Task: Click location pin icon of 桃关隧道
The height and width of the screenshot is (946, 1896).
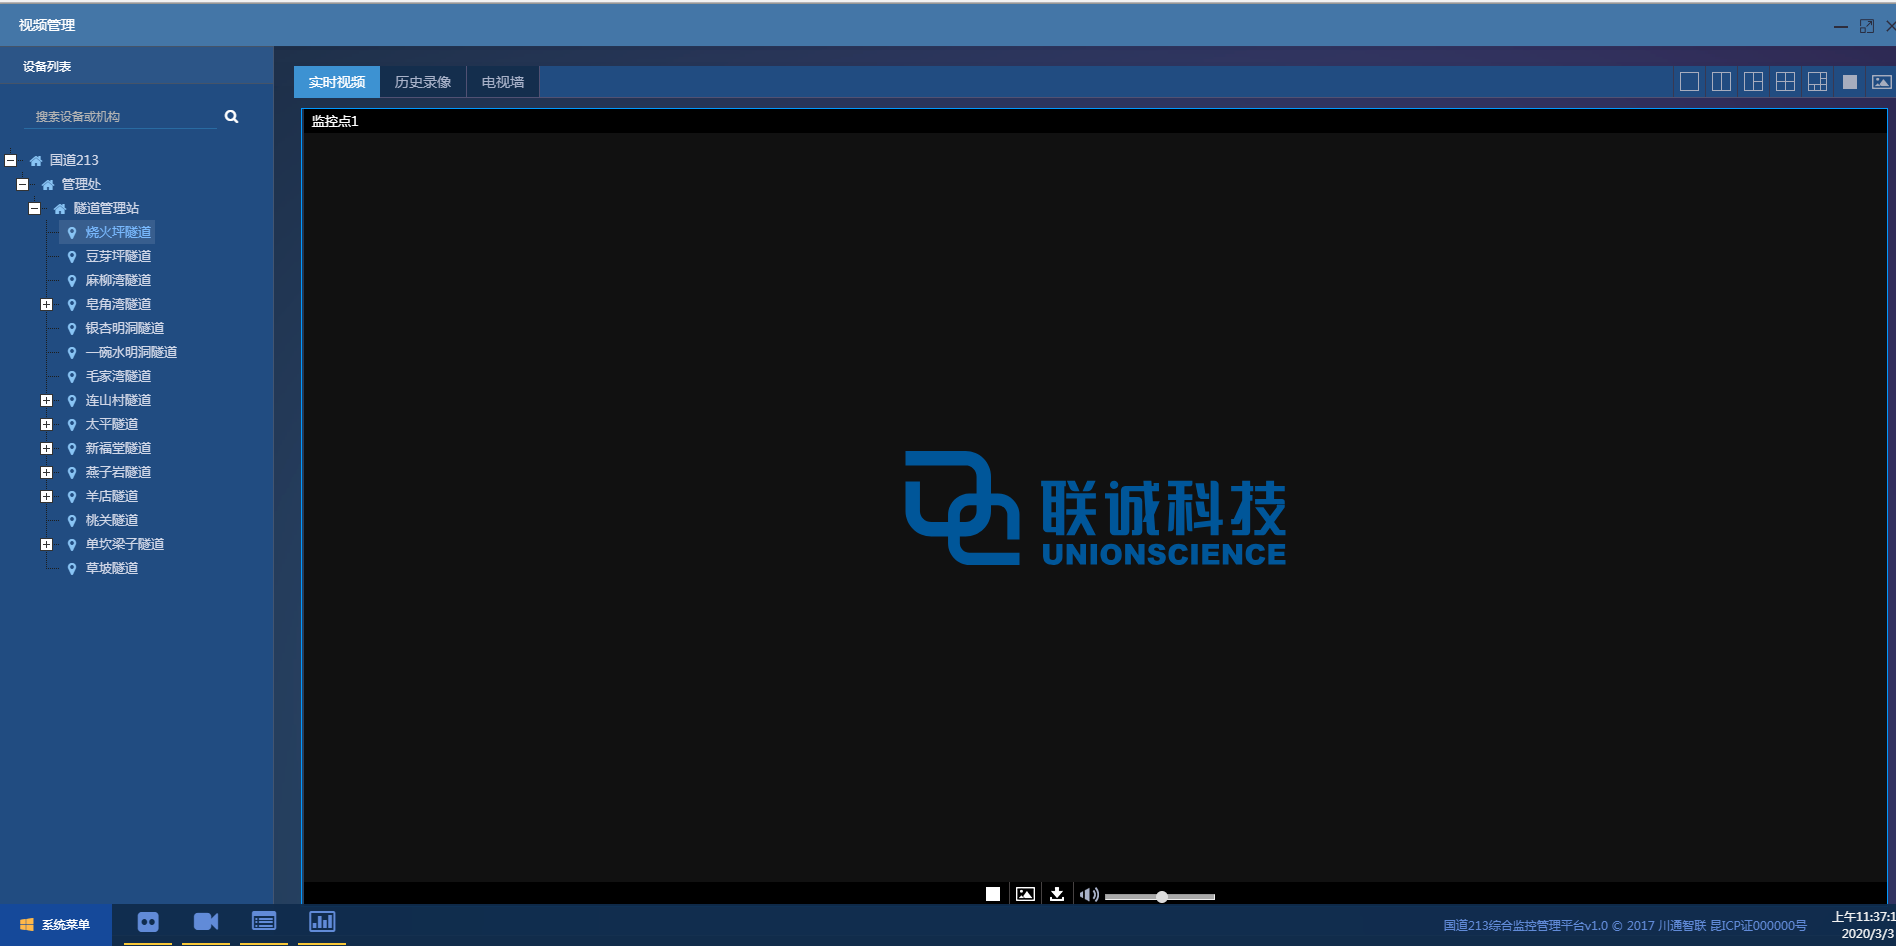Action: click(x=72, y=520)
